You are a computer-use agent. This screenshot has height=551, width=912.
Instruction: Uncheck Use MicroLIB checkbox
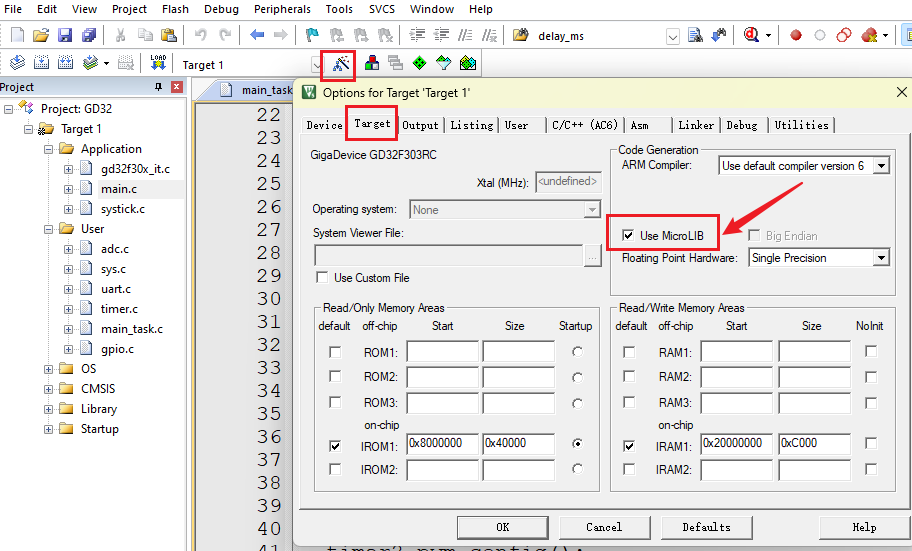628,235
